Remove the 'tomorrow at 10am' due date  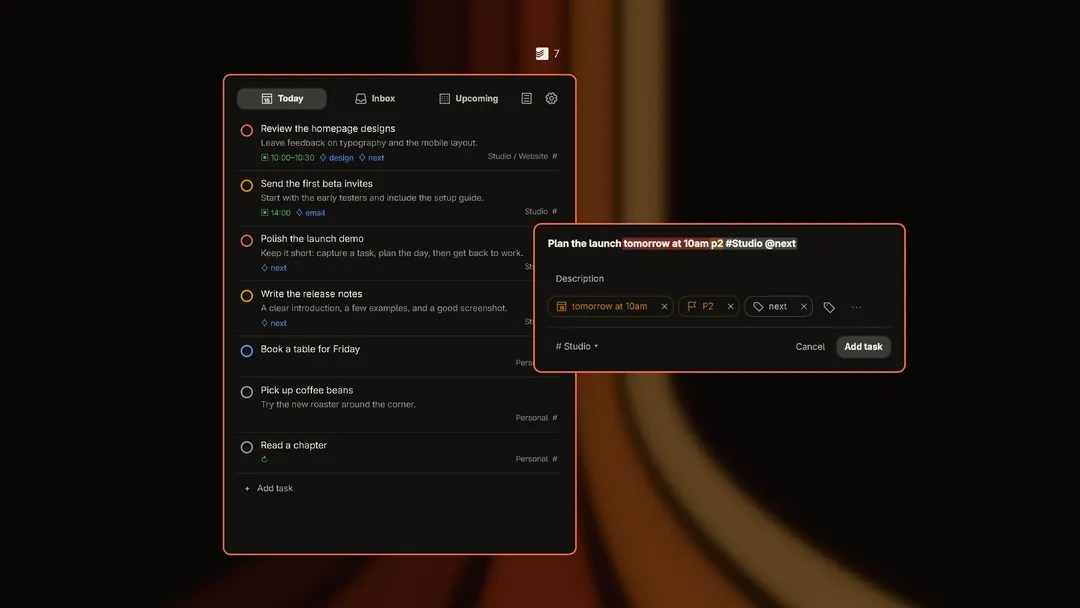664,306
